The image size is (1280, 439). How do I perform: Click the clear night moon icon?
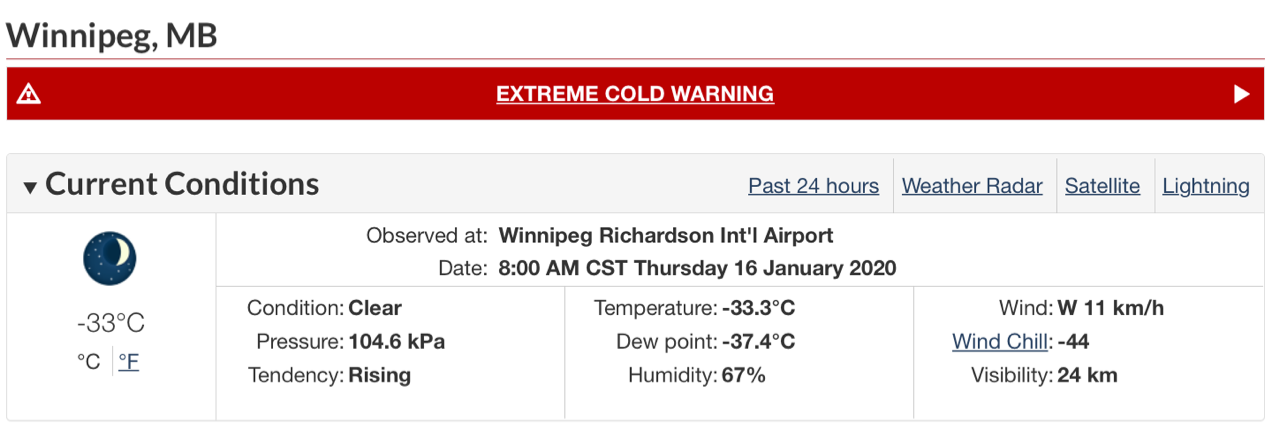[110, 258]
